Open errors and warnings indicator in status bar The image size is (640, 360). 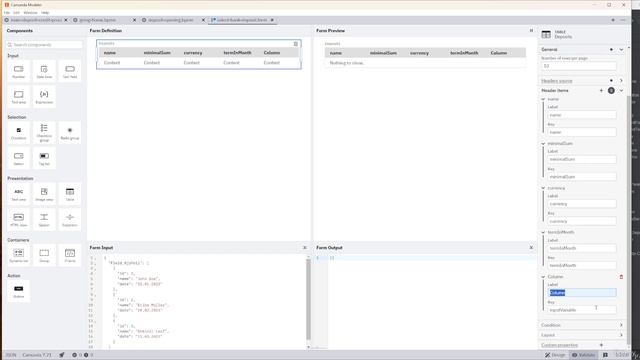point(83,355)
